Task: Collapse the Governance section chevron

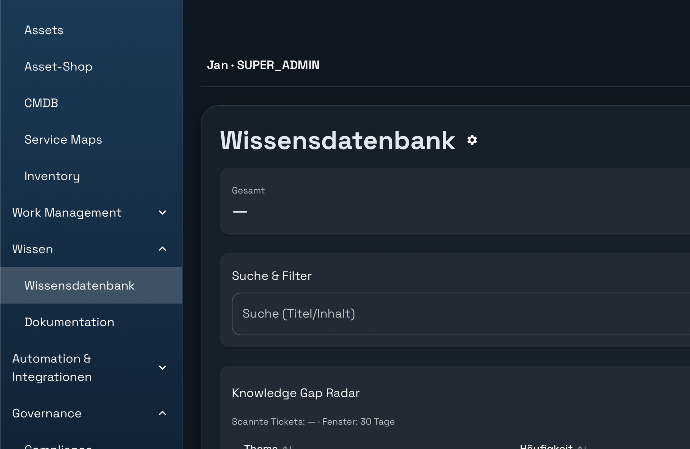Action: [162, 413]
